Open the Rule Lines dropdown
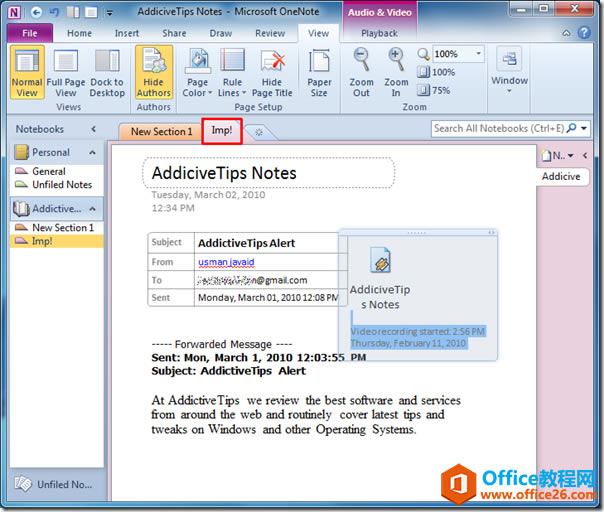 click(232, 72)
